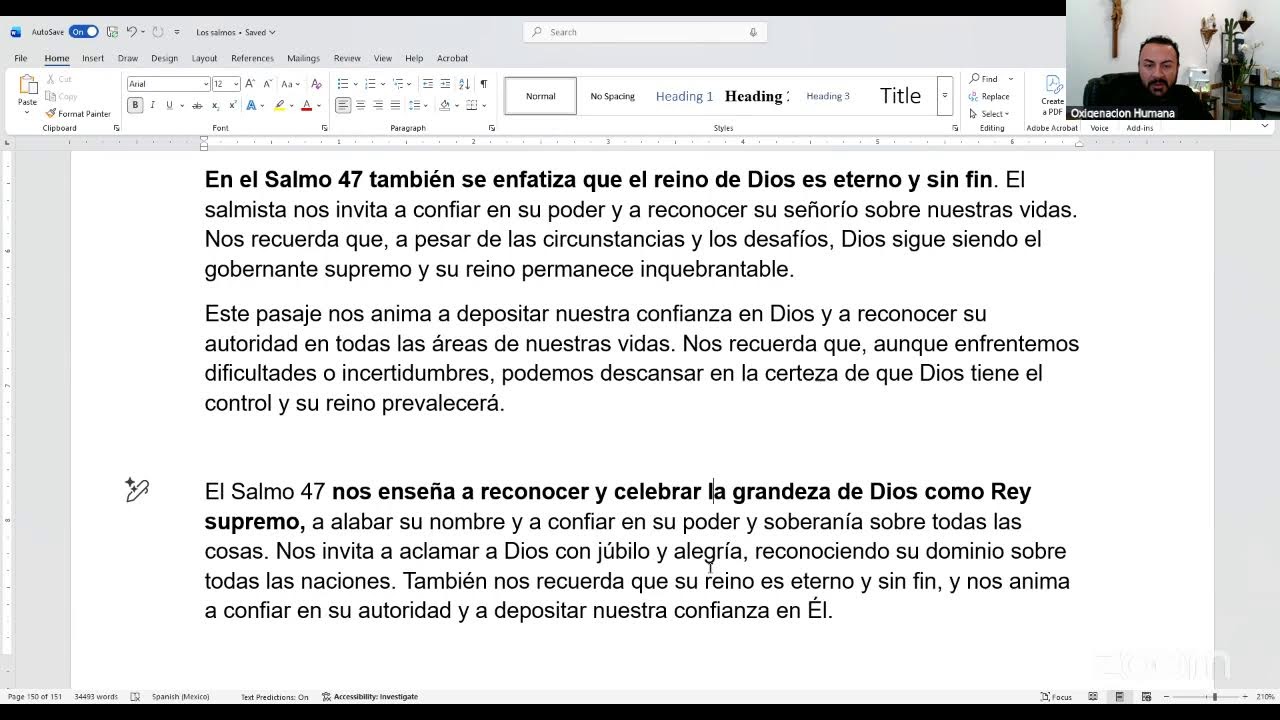The width and height of the screenshot is (1280, 720).
Task: Click the Shading paint bucket icon
Action: (444, 105)
